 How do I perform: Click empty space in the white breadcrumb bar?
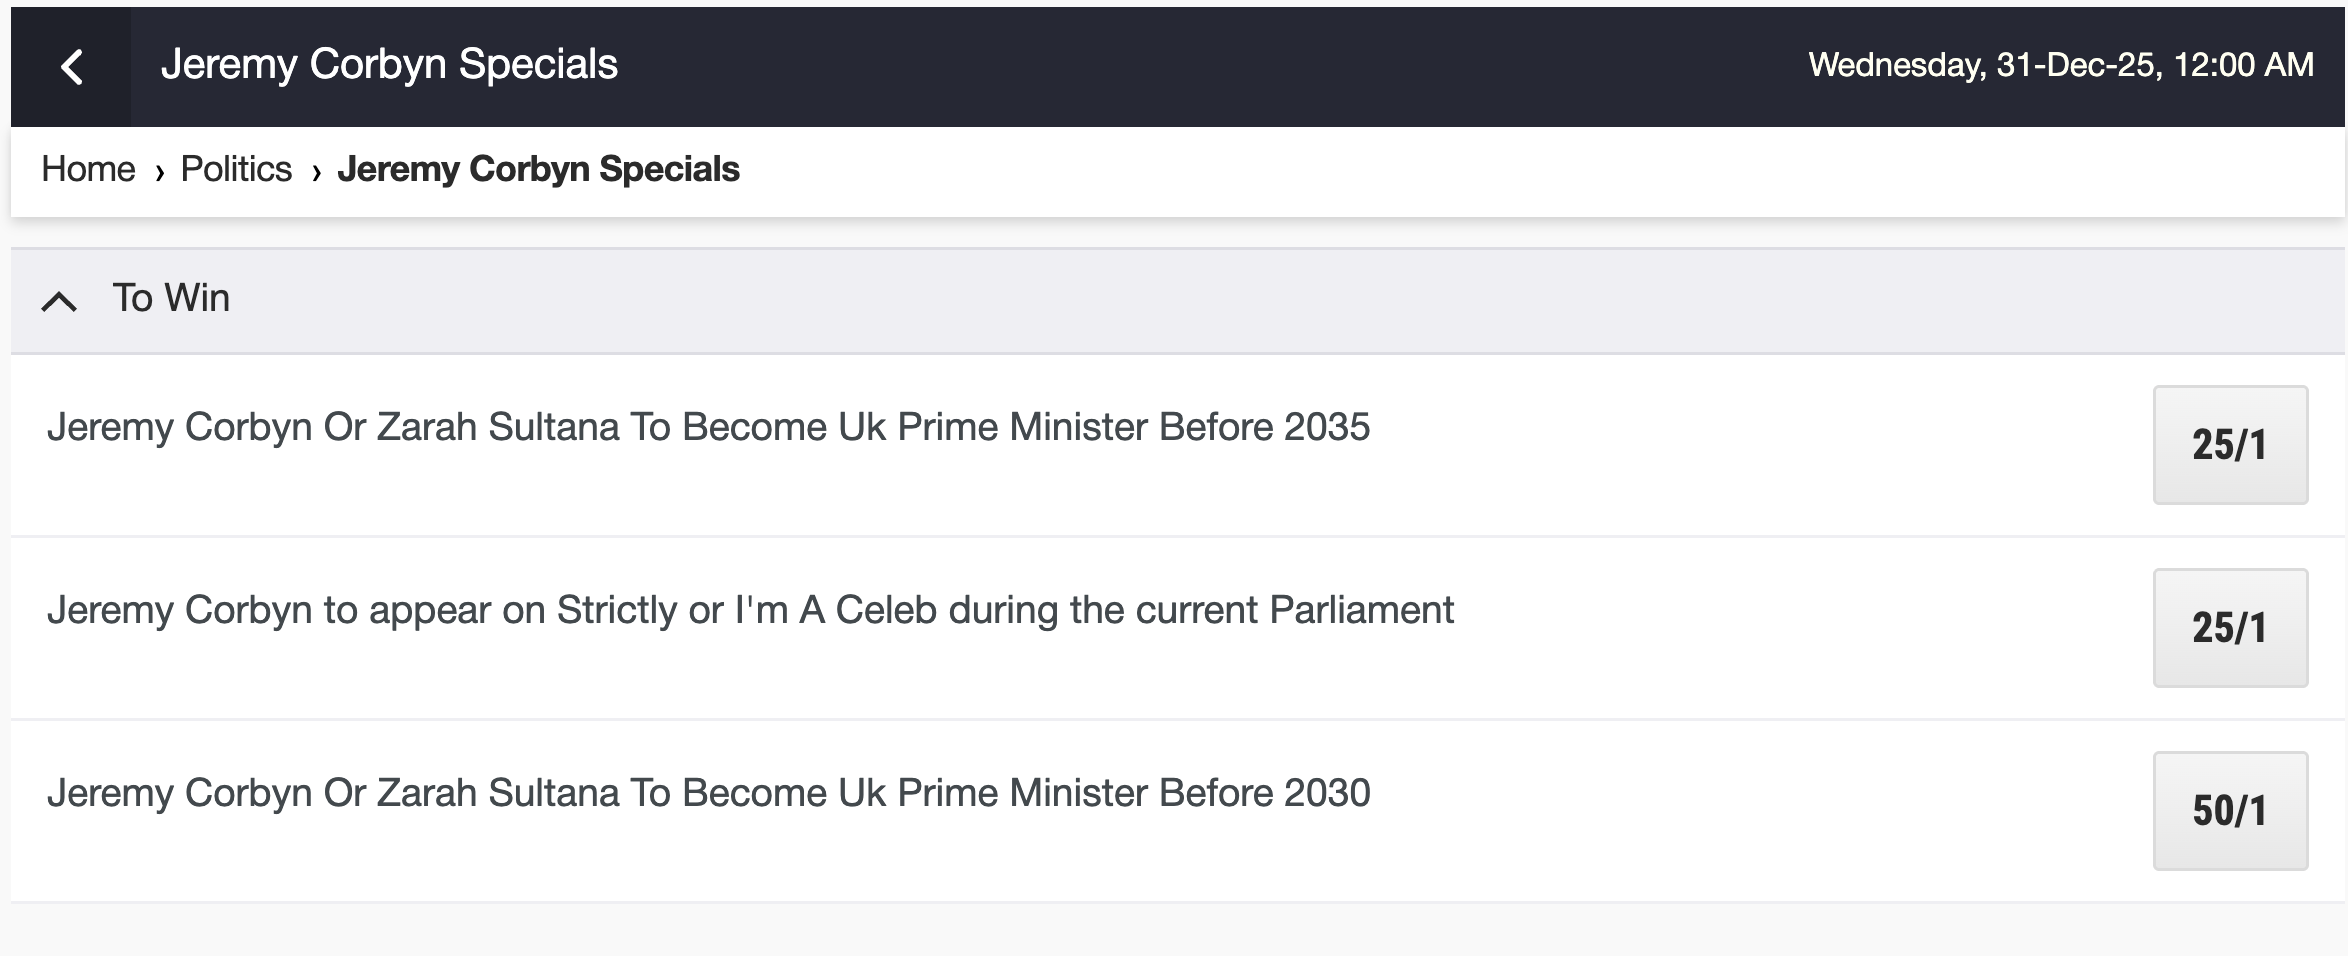1500,170
